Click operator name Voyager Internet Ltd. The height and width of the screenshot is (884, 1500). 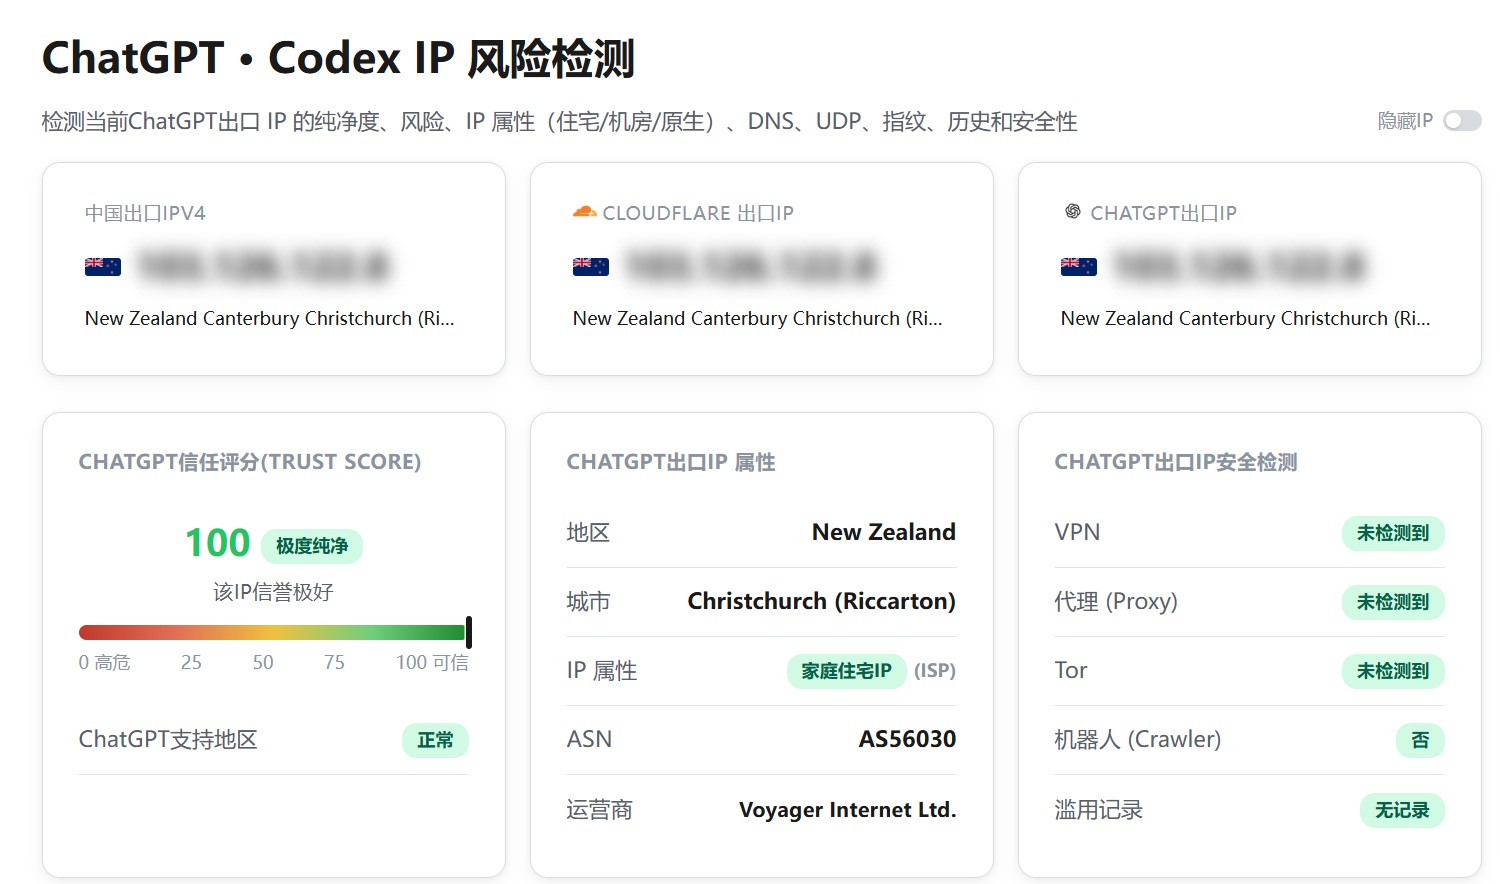[848, 810]
